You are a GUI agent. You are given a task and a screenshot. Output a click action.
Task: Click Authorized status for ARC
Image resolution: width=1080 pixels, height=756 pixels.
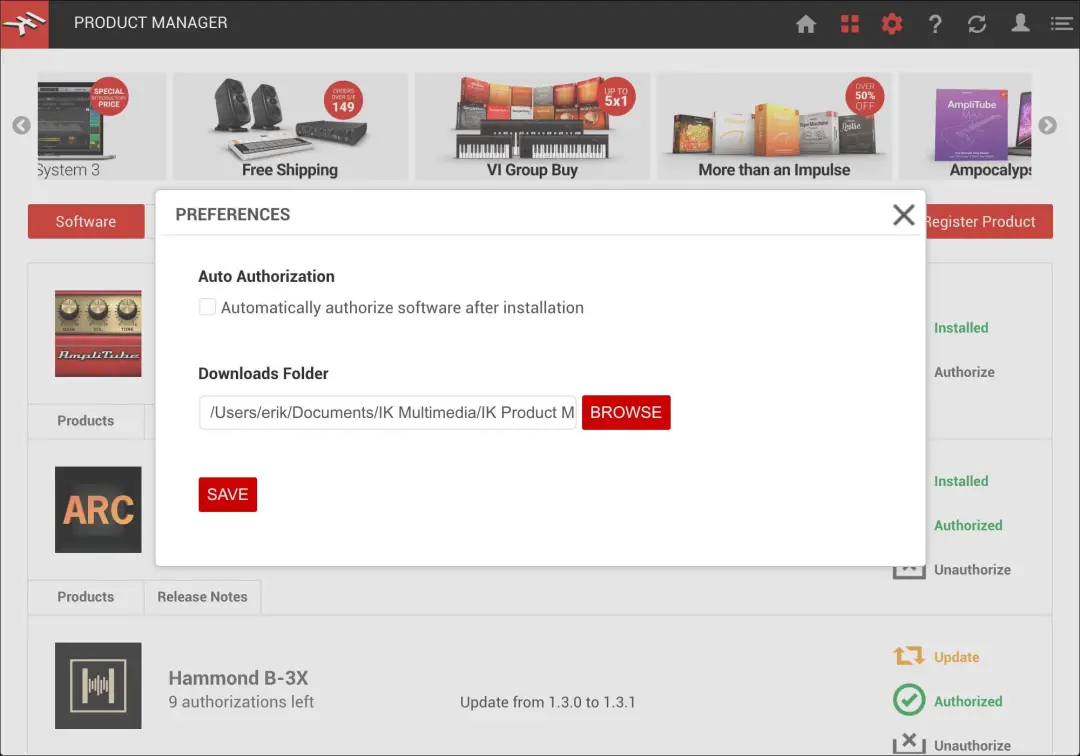coord(968,525)
